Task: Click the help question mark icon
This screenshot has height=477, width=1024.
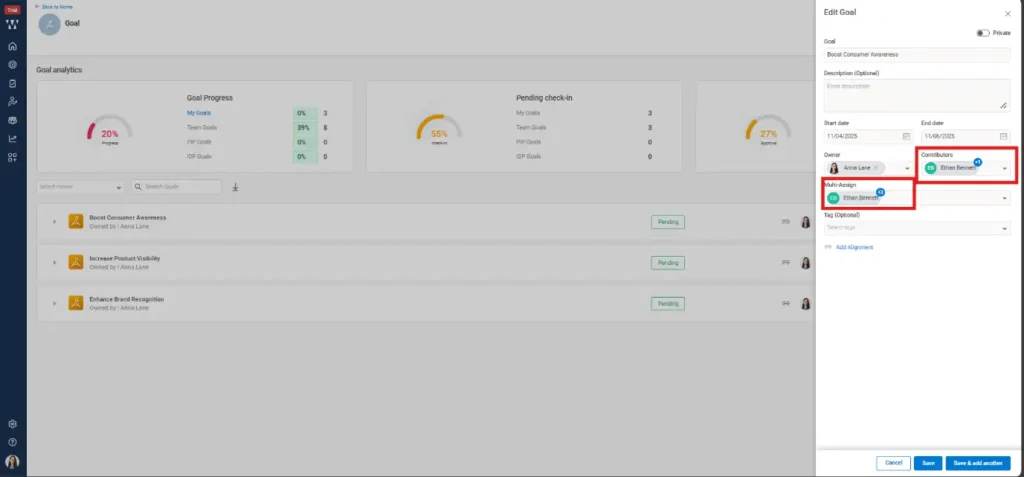Action: pyautogui.click(x=12, y=442)
